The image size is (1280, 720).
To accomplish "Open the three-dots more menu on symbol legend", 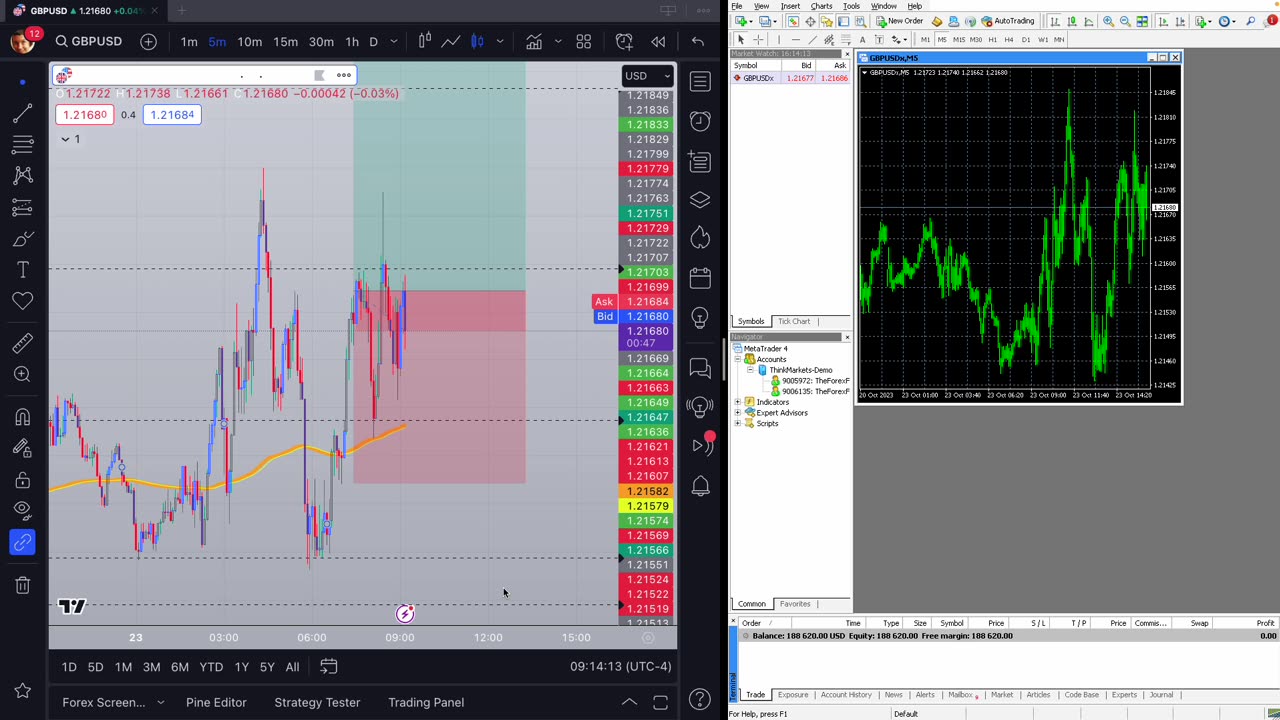I will (344, 75).
